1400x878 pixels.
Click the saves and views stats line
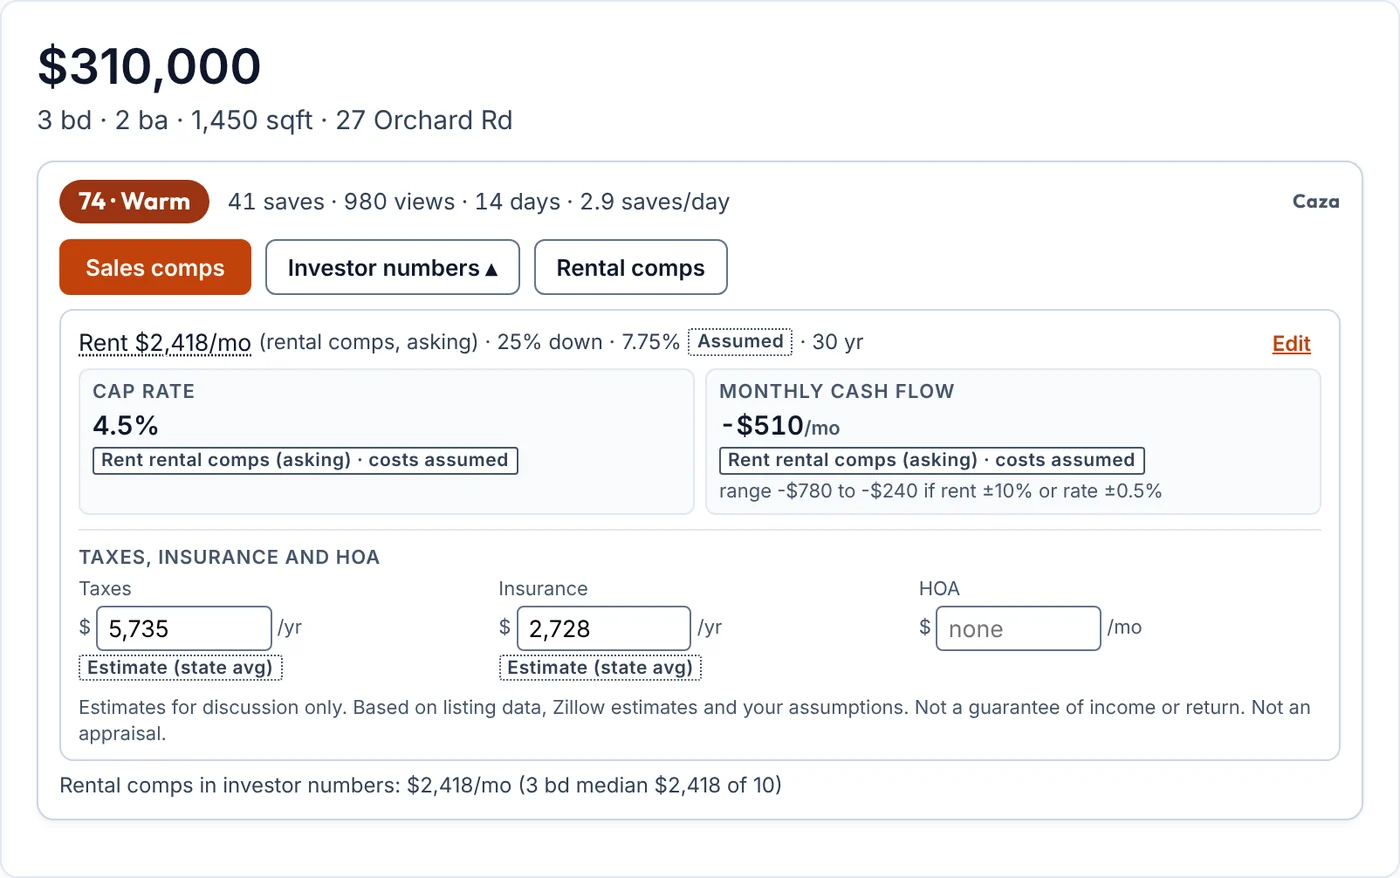coord(479,202)
